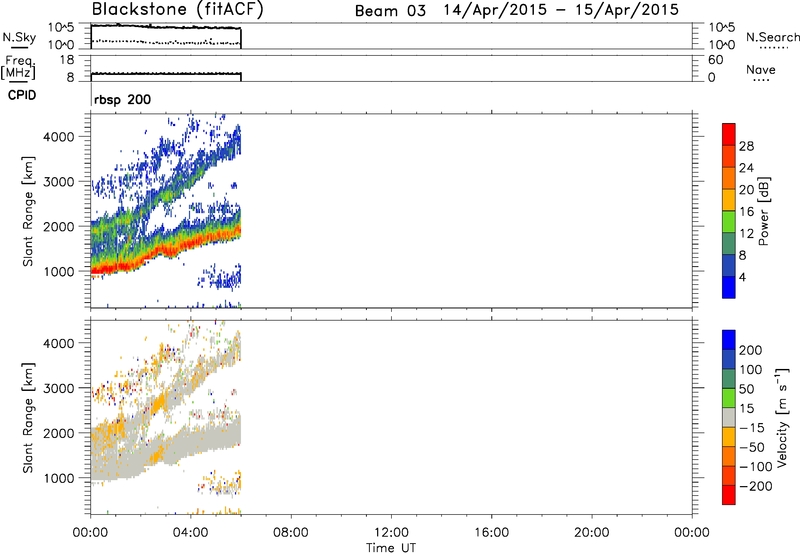The height and width of the screenshot is (554, 800).
Task: Click the 4000 tick on the power panel
Action: (x=59, y=137)
